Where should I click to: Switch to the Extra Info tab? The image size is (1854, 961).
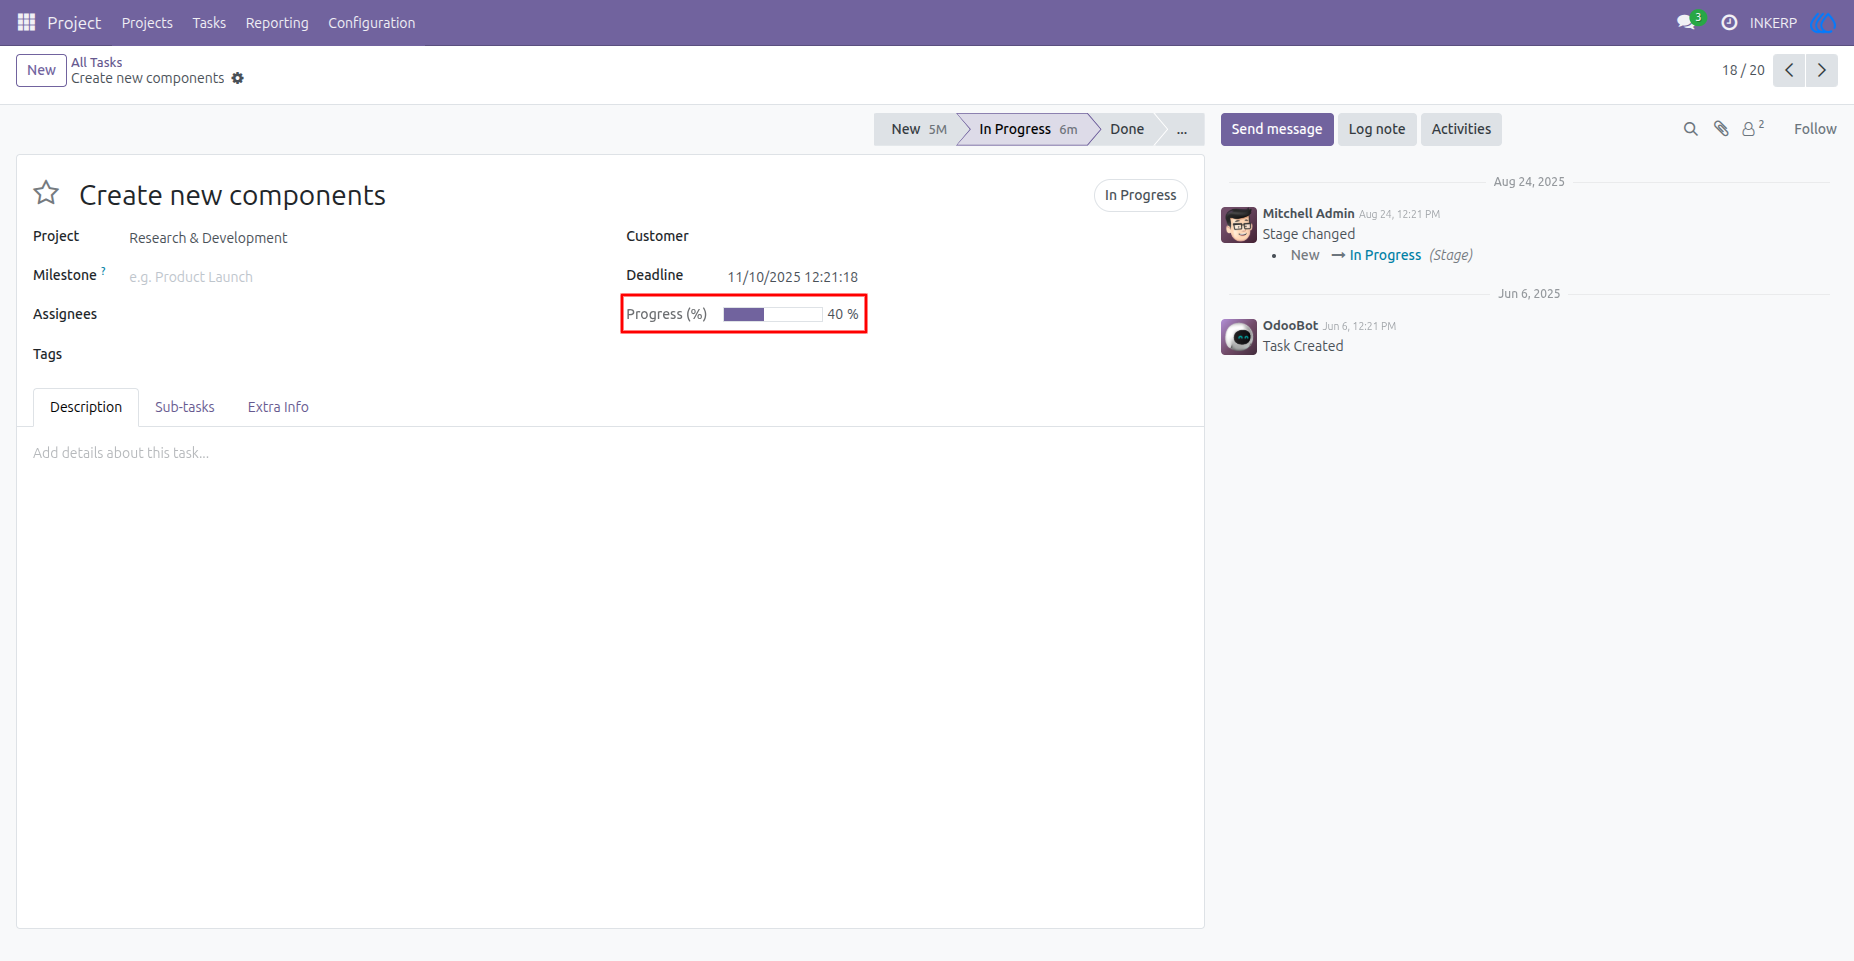point(278,407)
